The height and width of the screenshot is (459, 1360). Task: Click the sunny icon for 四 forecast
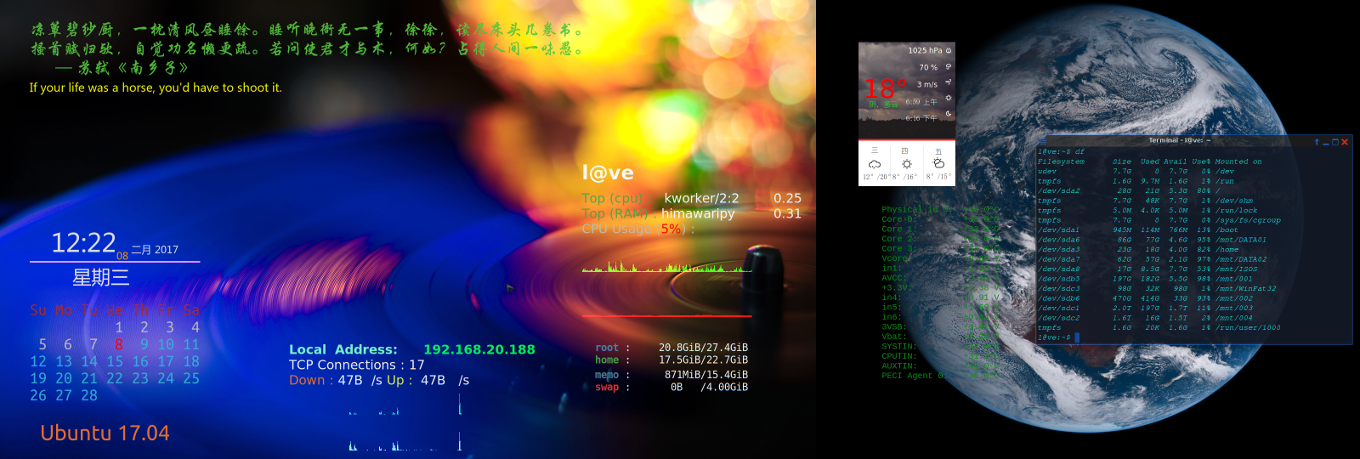coord(907,163)
